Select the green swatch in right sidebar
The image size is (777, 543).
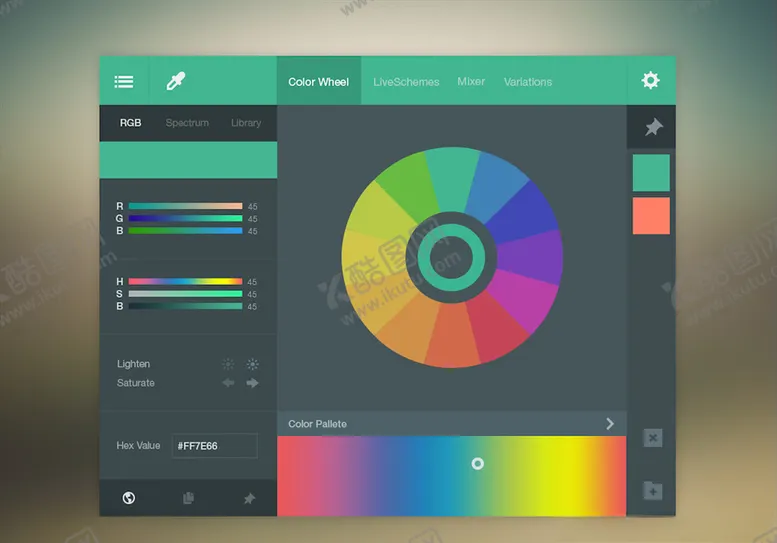[x=651, y=172]
